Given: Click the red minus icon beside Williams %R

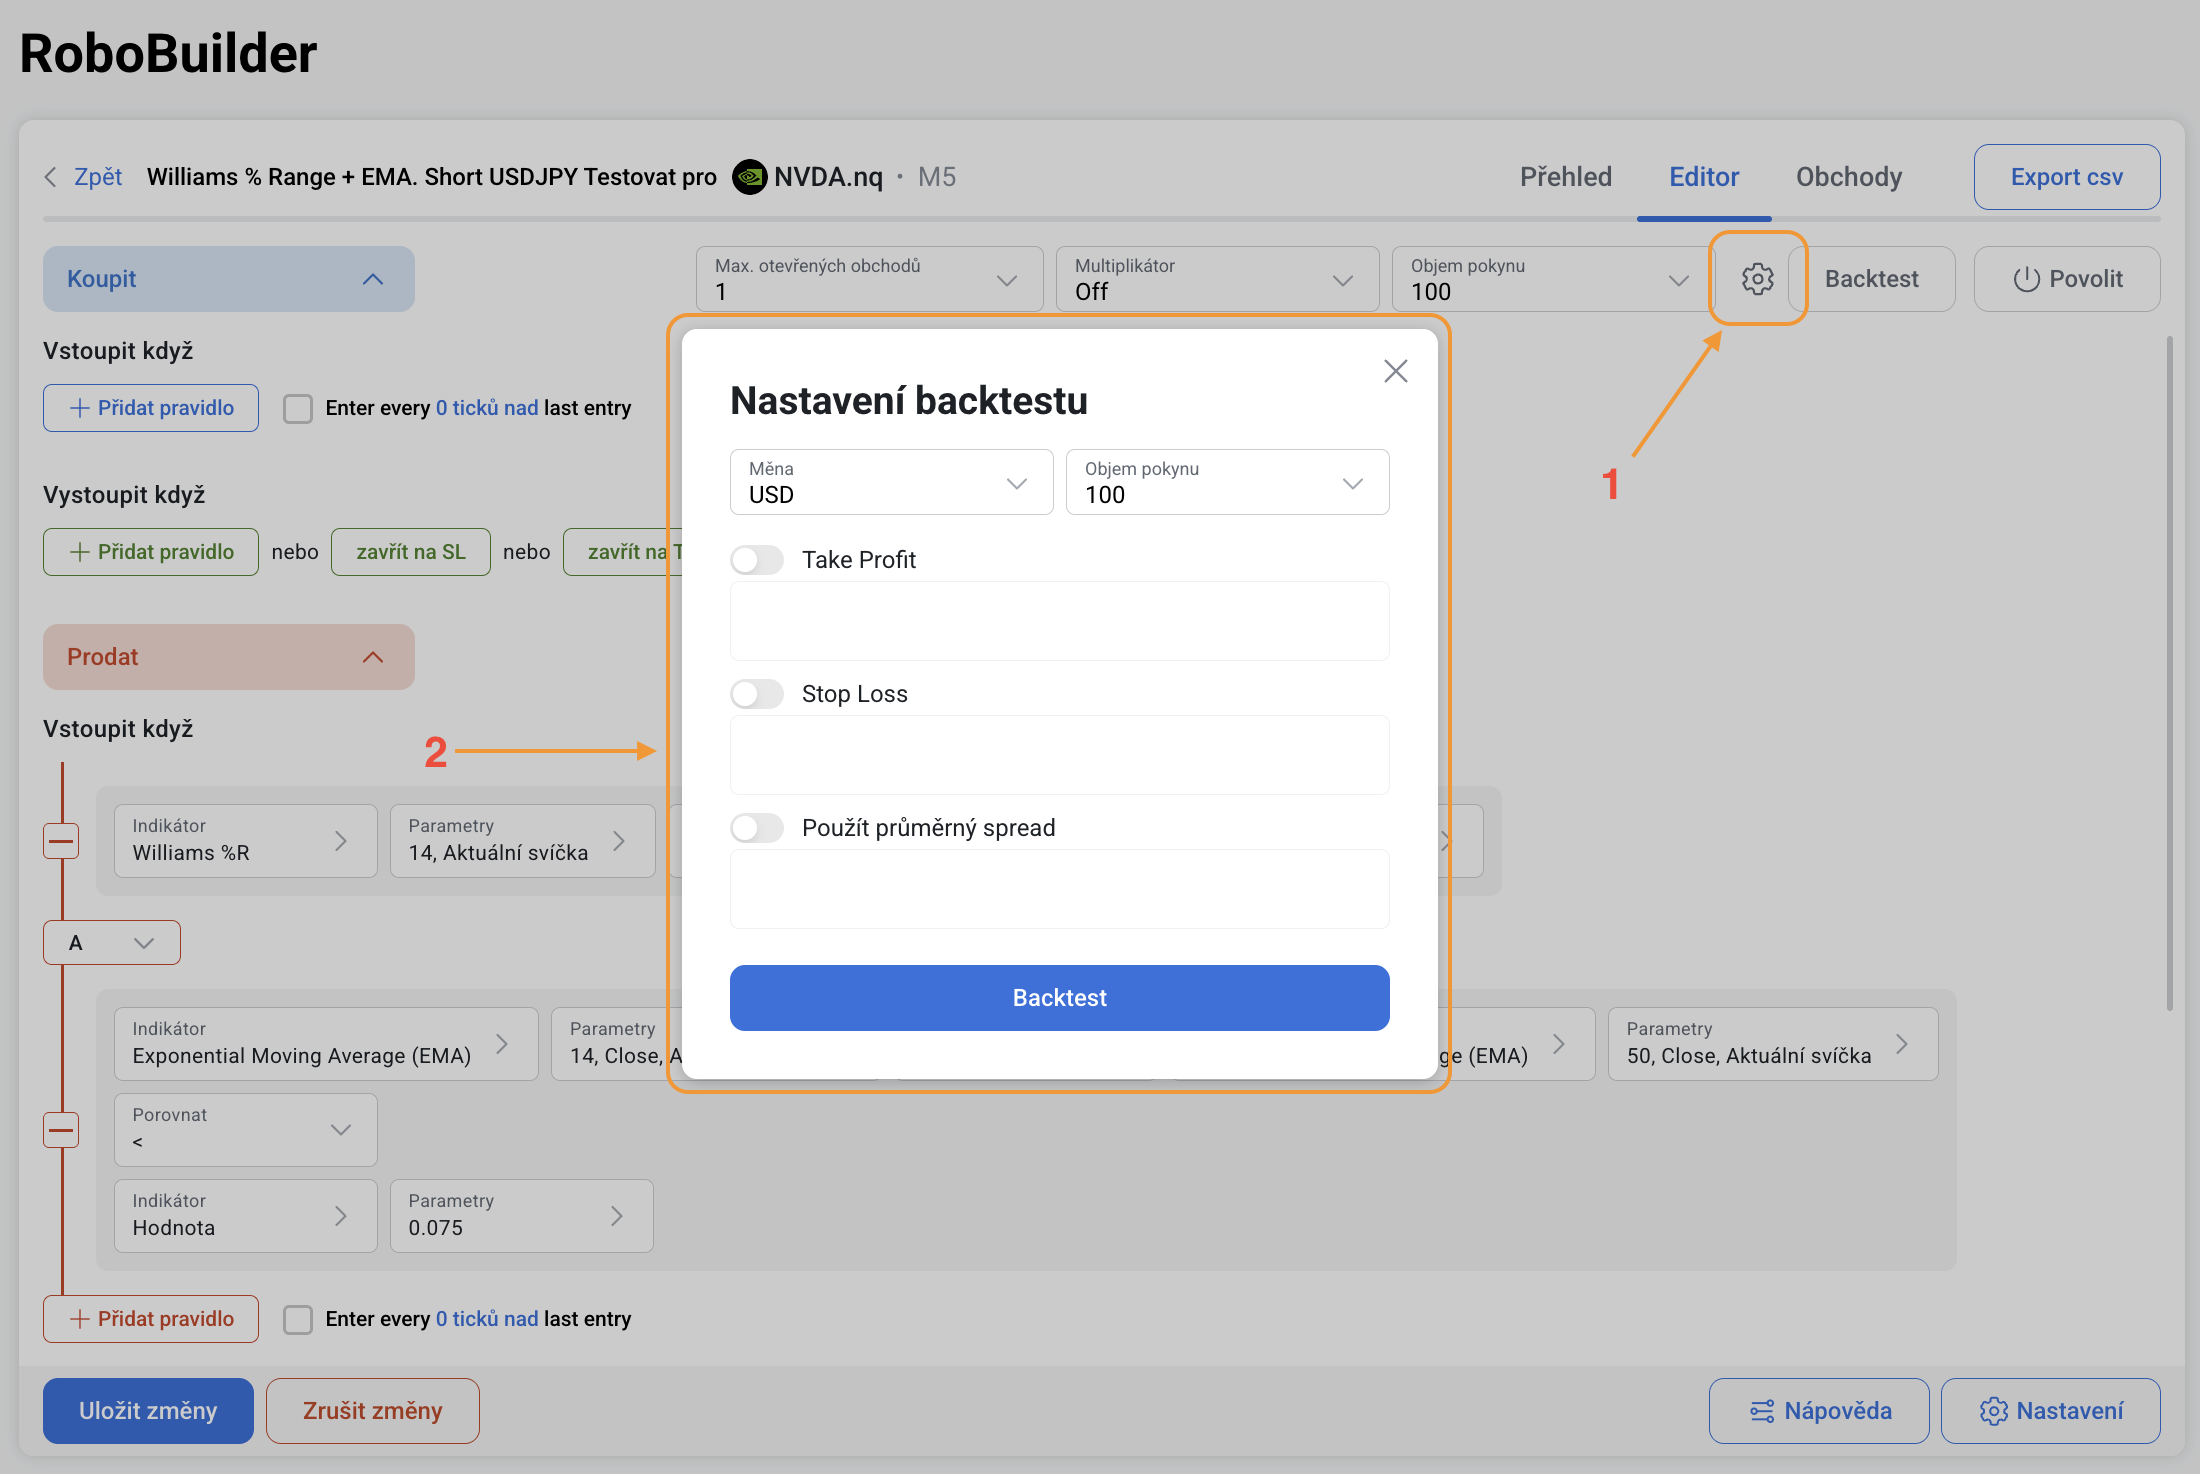Looking at the screenshot, I should pos(62,841).
